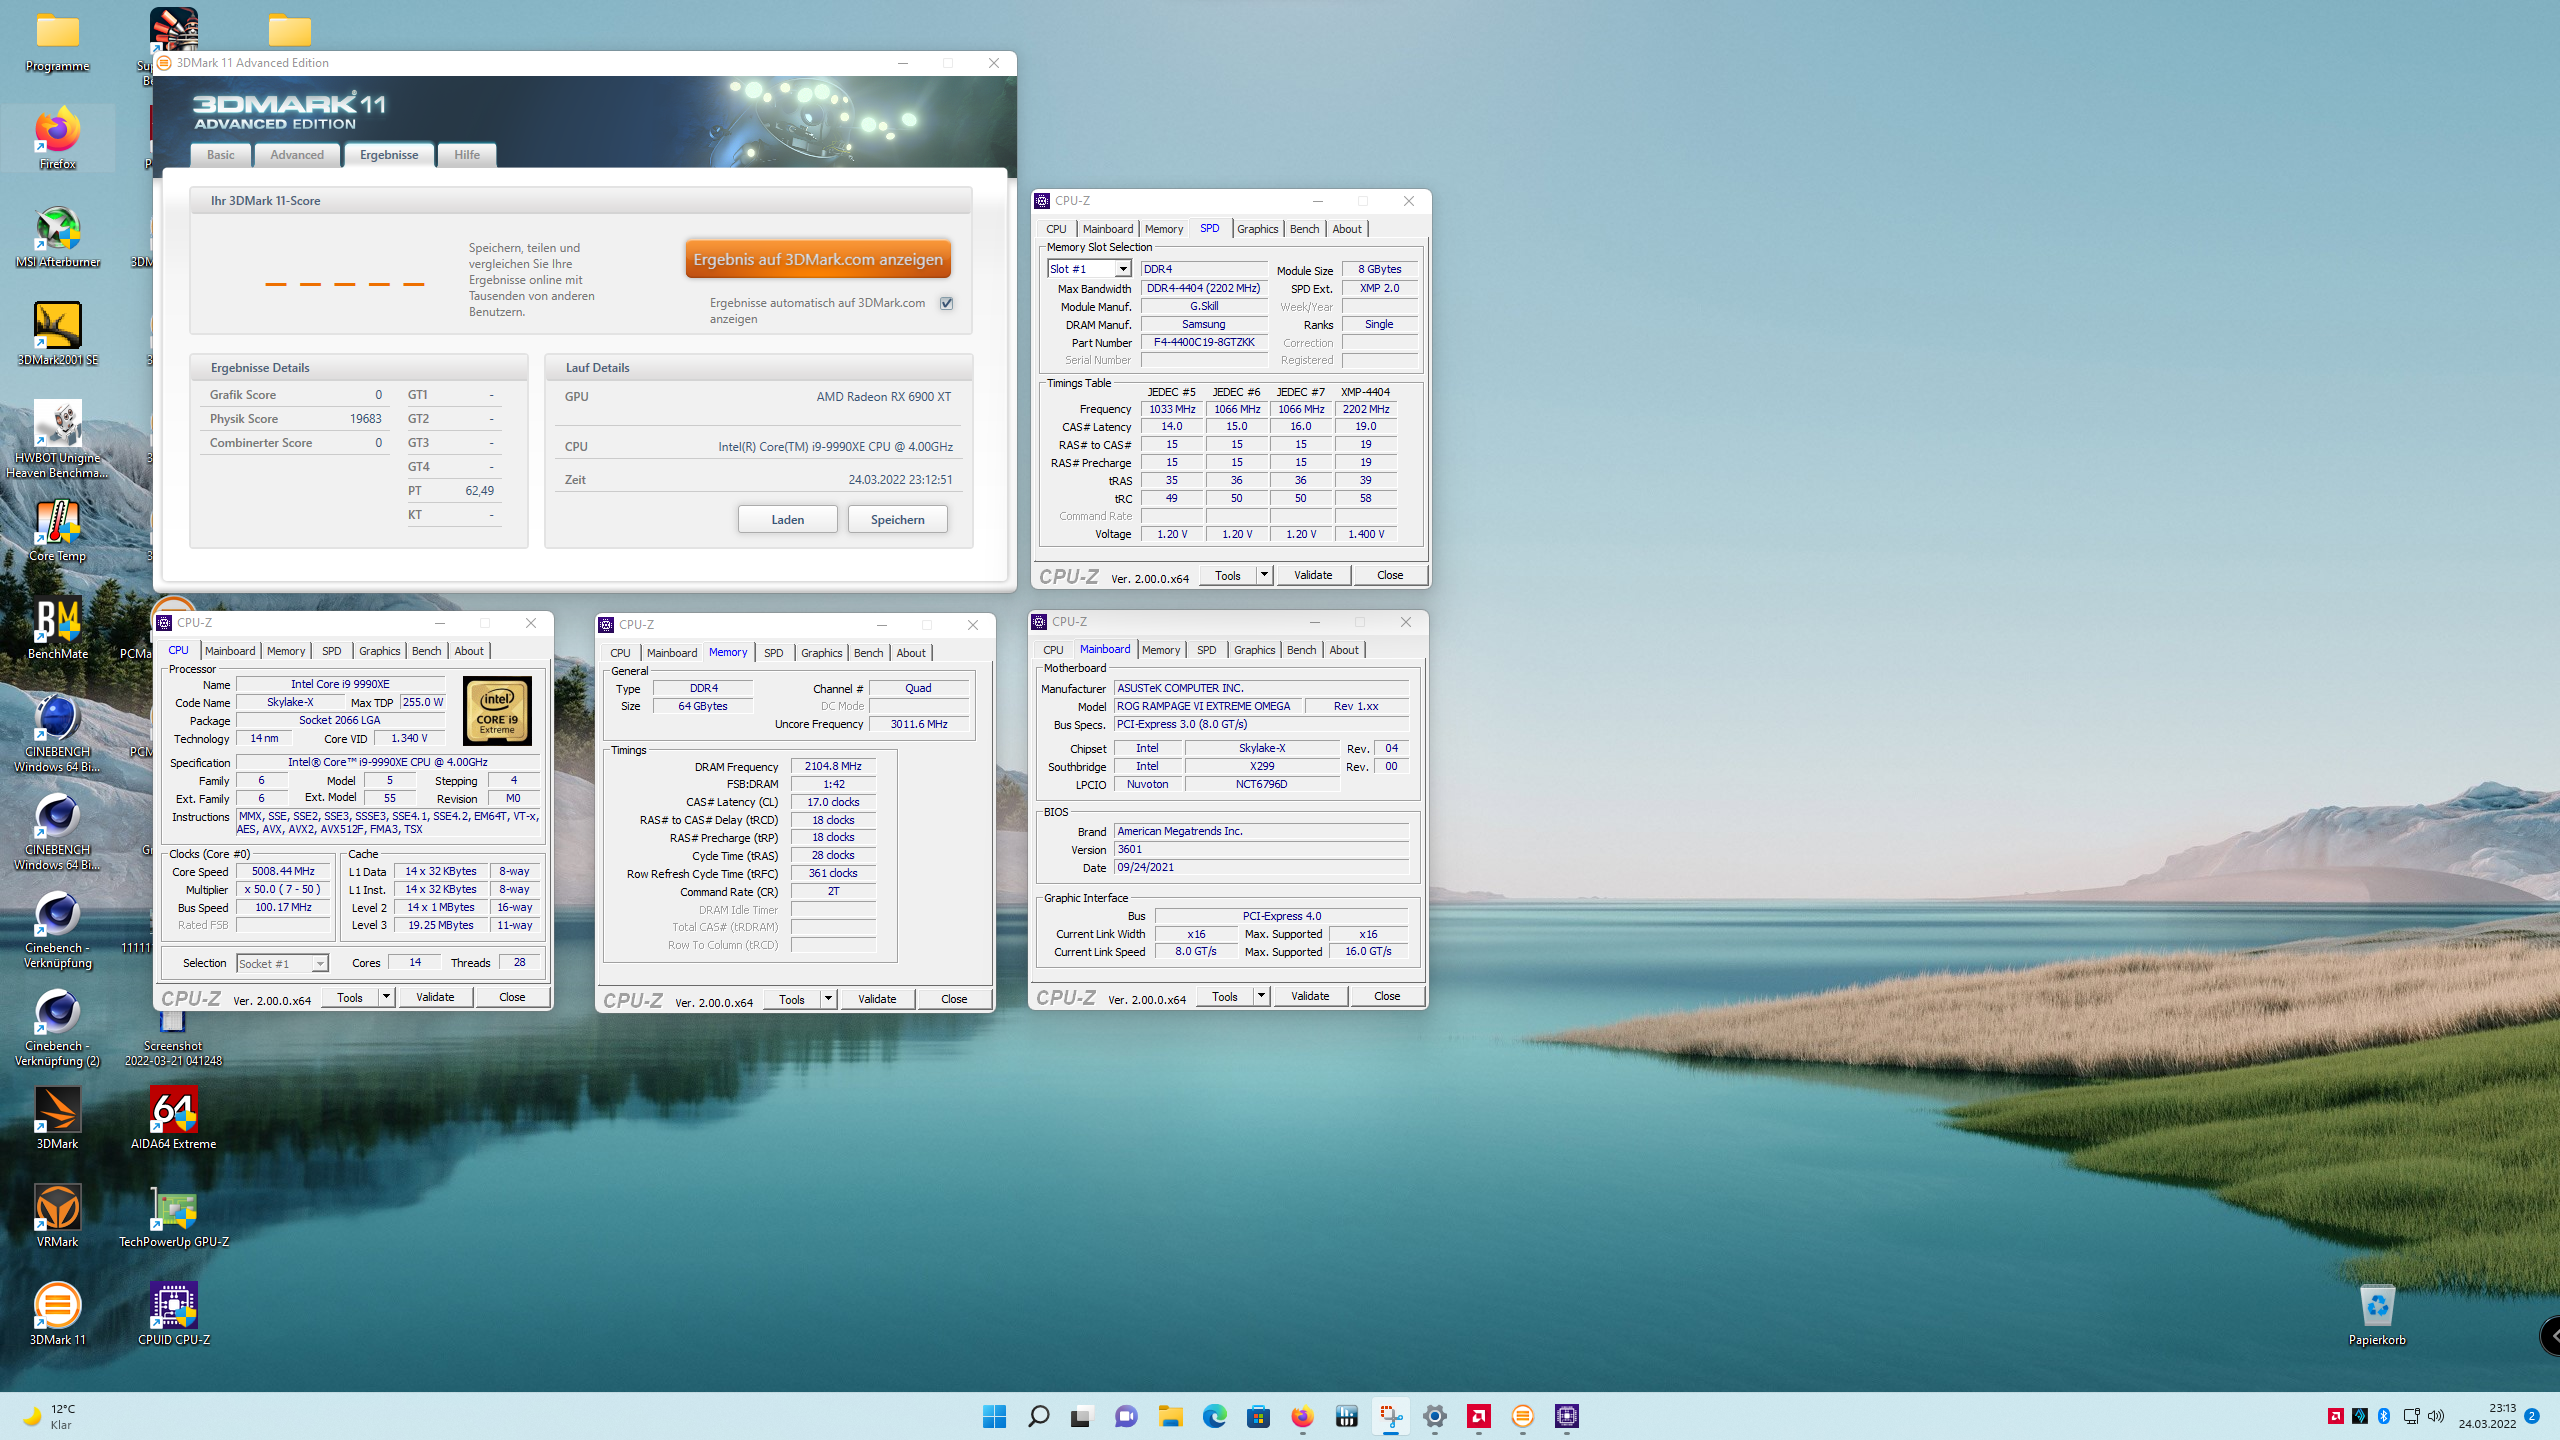Open Windows Start menu
The image size is (2560, 1440).
[x=994, y=1416]
